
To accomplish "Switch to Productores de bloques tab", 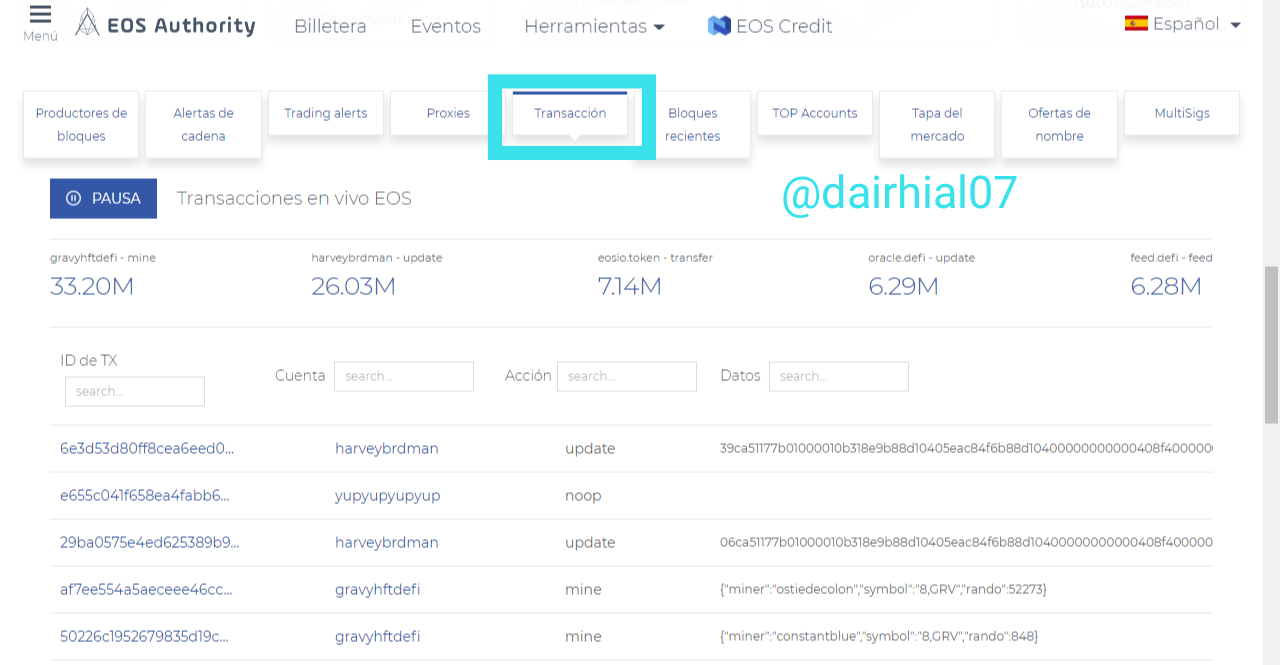I will coord(82,124).
